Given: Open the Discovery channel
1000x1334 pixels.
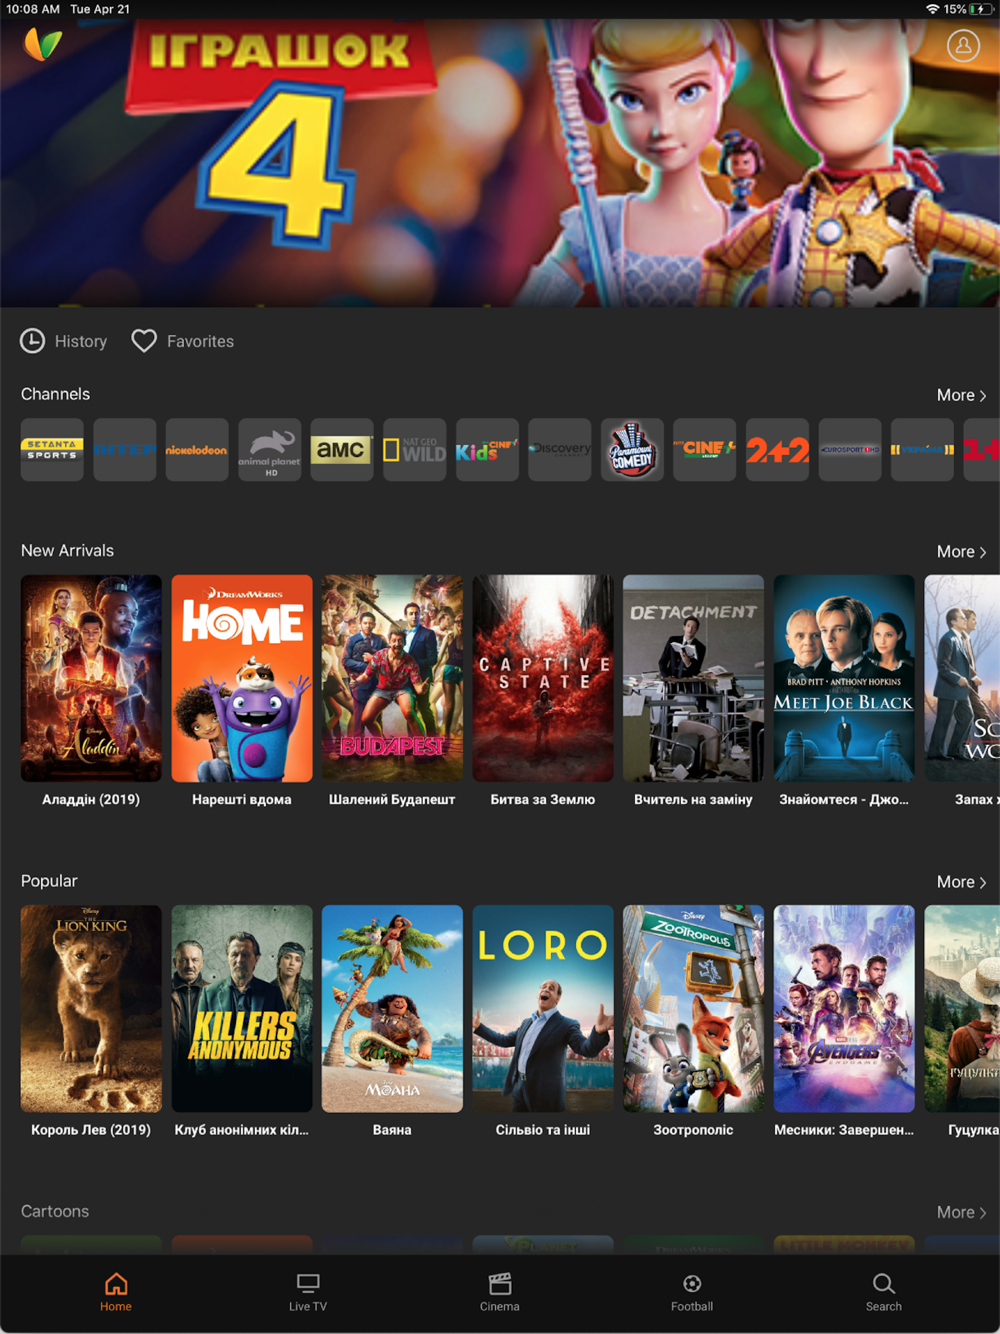Looking at the screenshot, I should tap(560, 450).
